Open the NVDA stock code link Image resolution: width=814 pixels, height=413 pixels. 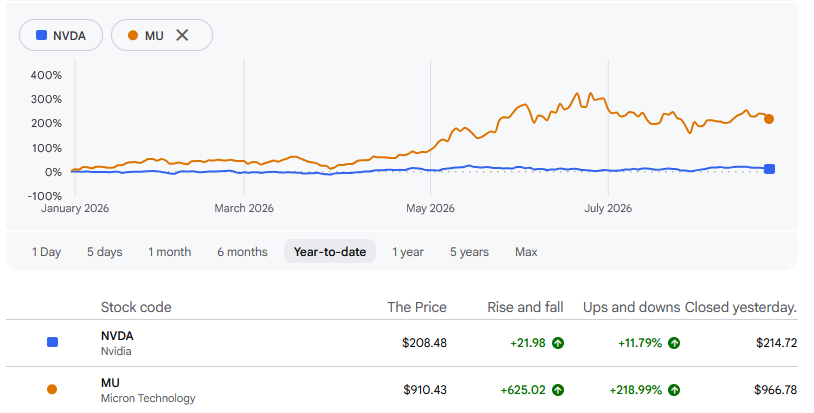pyautogui.click(x=117, y=336)
